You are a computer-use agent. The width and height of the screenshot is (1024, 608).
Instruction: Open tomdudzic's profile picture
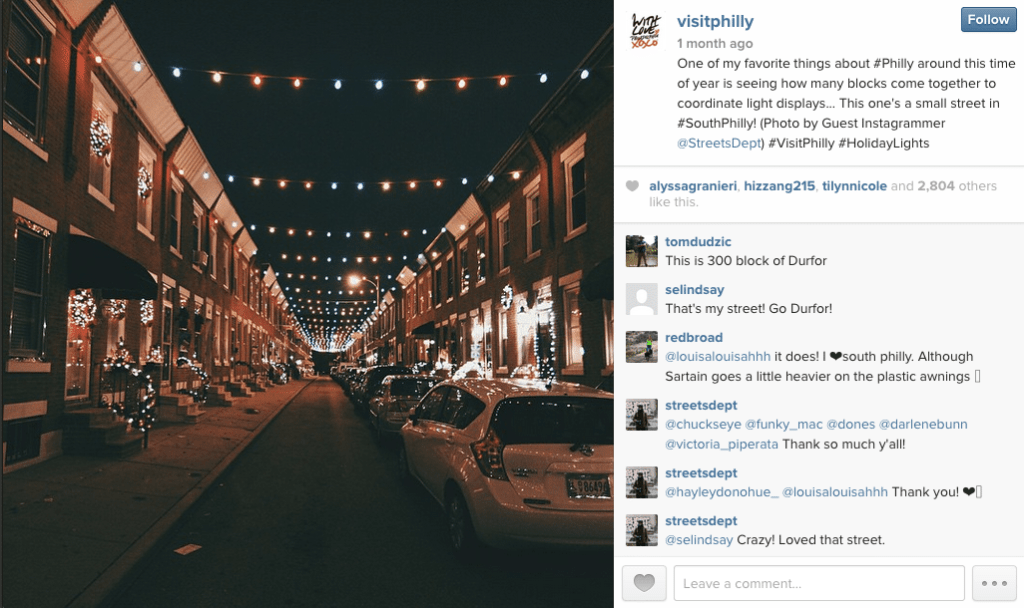tap(641, 251)
